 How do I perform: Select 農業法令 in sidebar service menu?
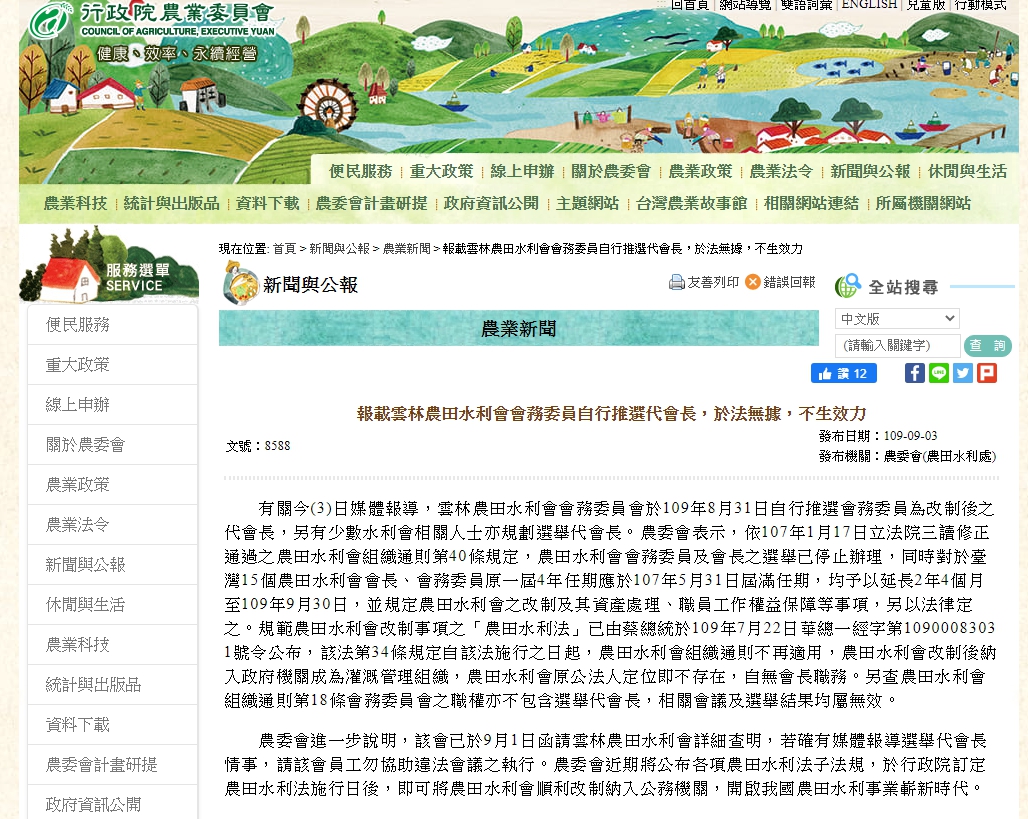[112, 525]
